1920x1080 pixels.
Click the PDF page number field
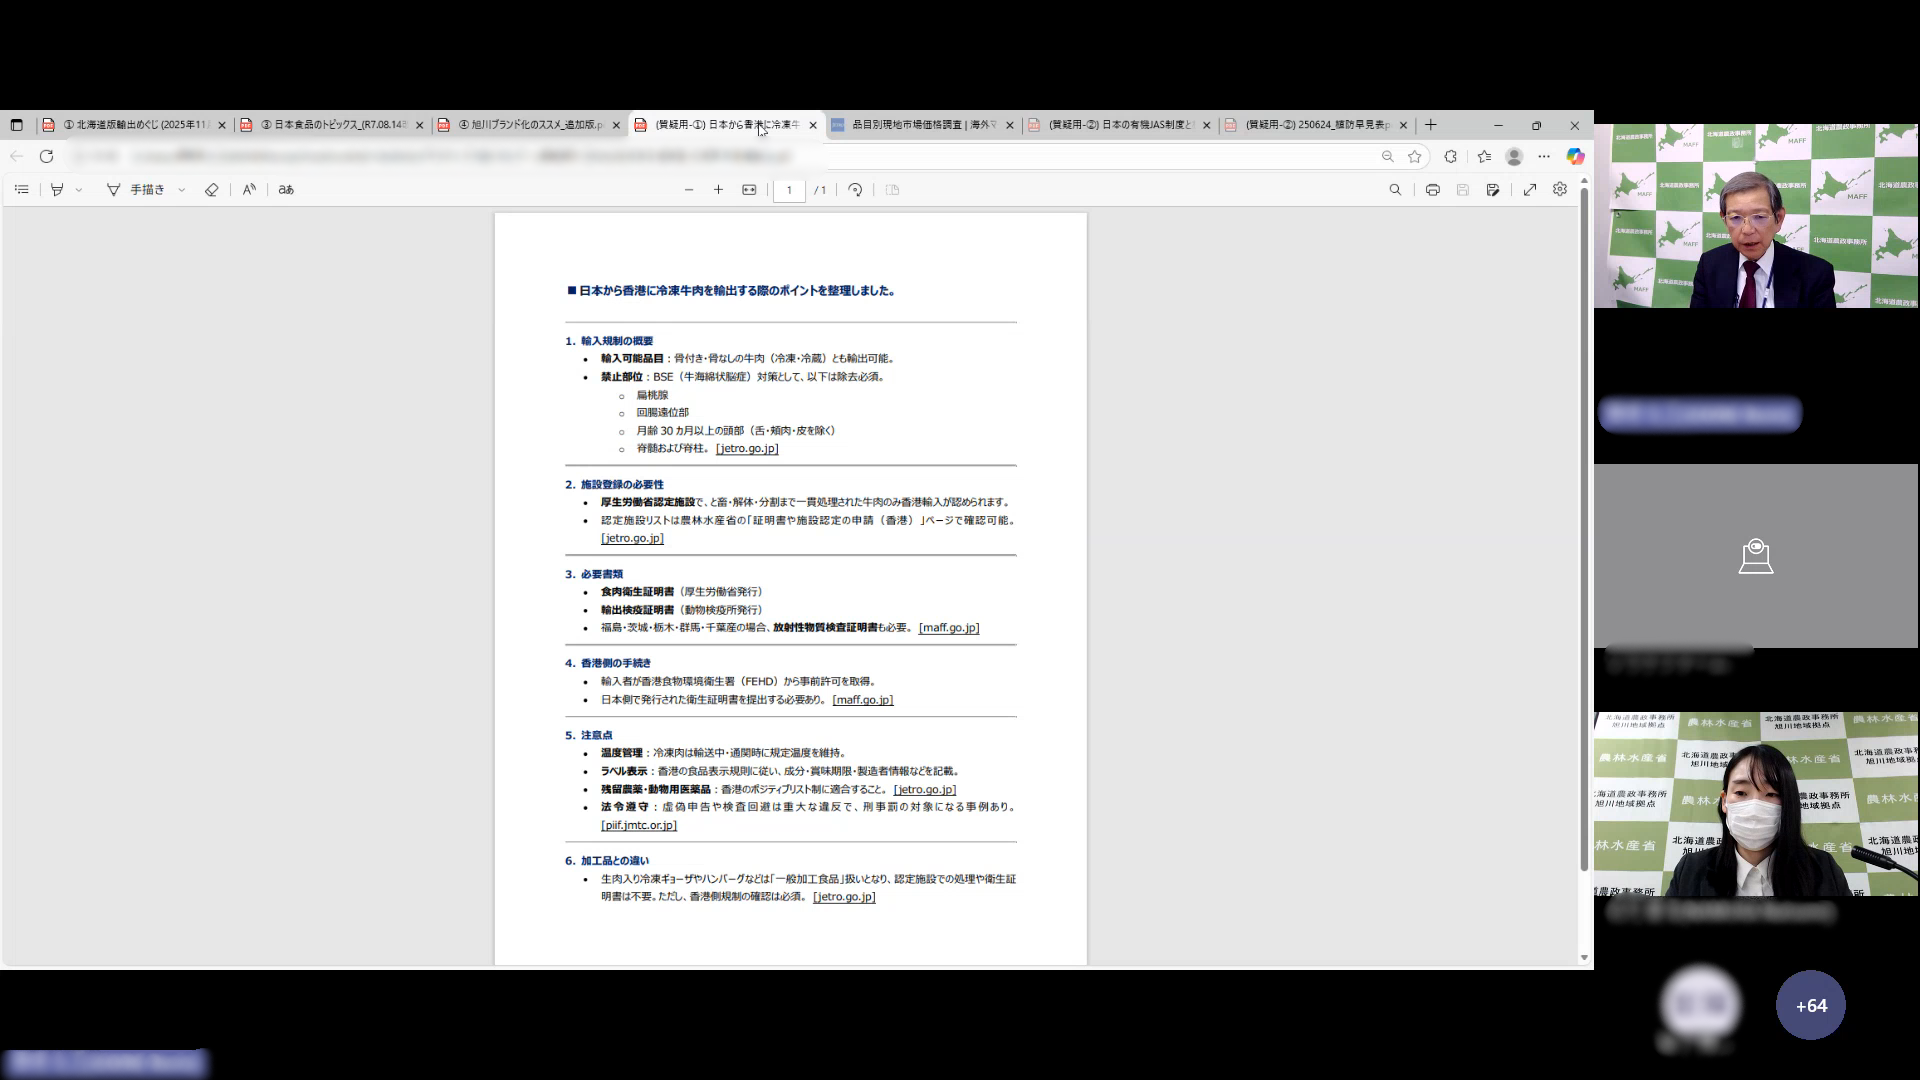coord(789,190)
